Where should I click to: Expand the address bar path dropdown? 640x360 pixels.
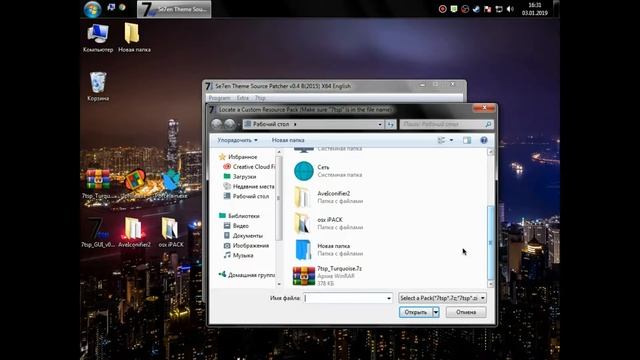tap(380, 124)
